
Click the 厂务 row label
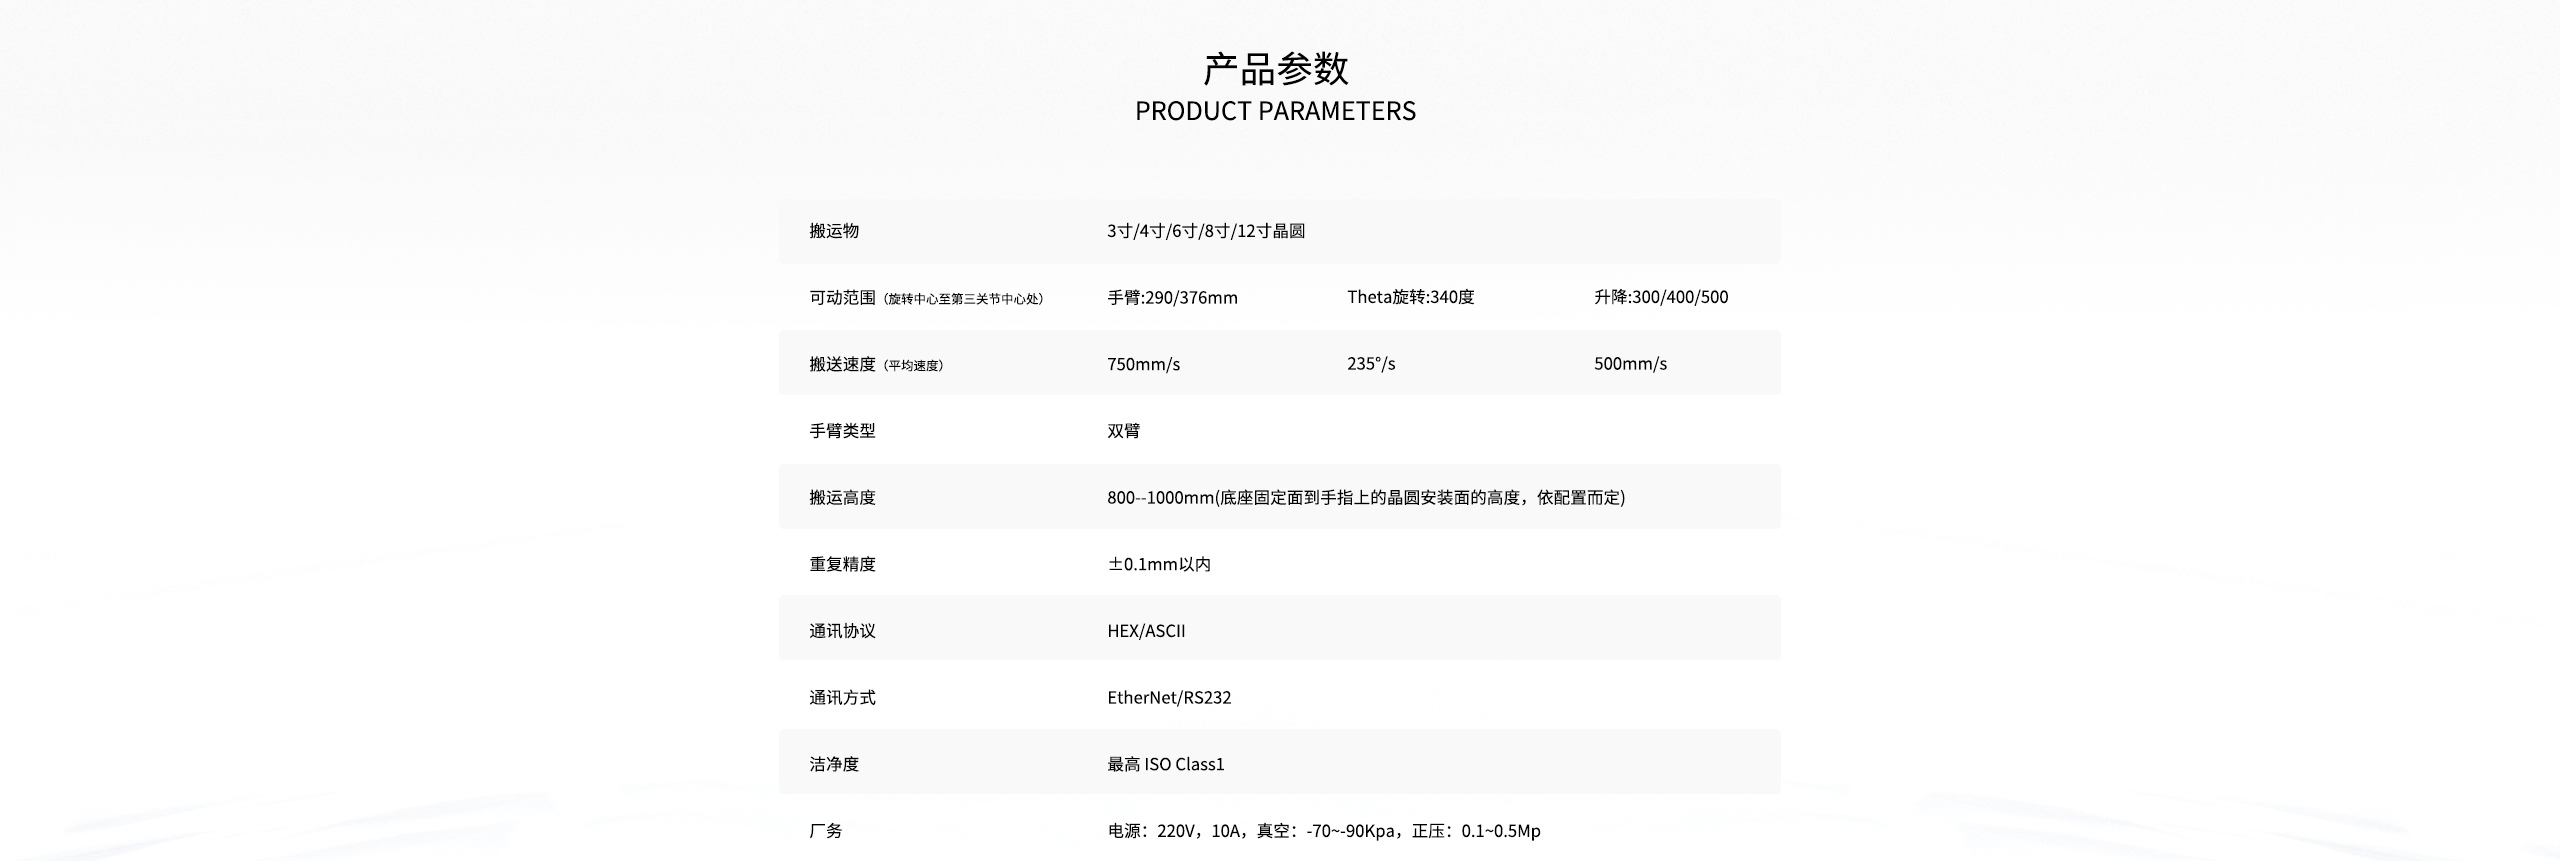[826, 831]
